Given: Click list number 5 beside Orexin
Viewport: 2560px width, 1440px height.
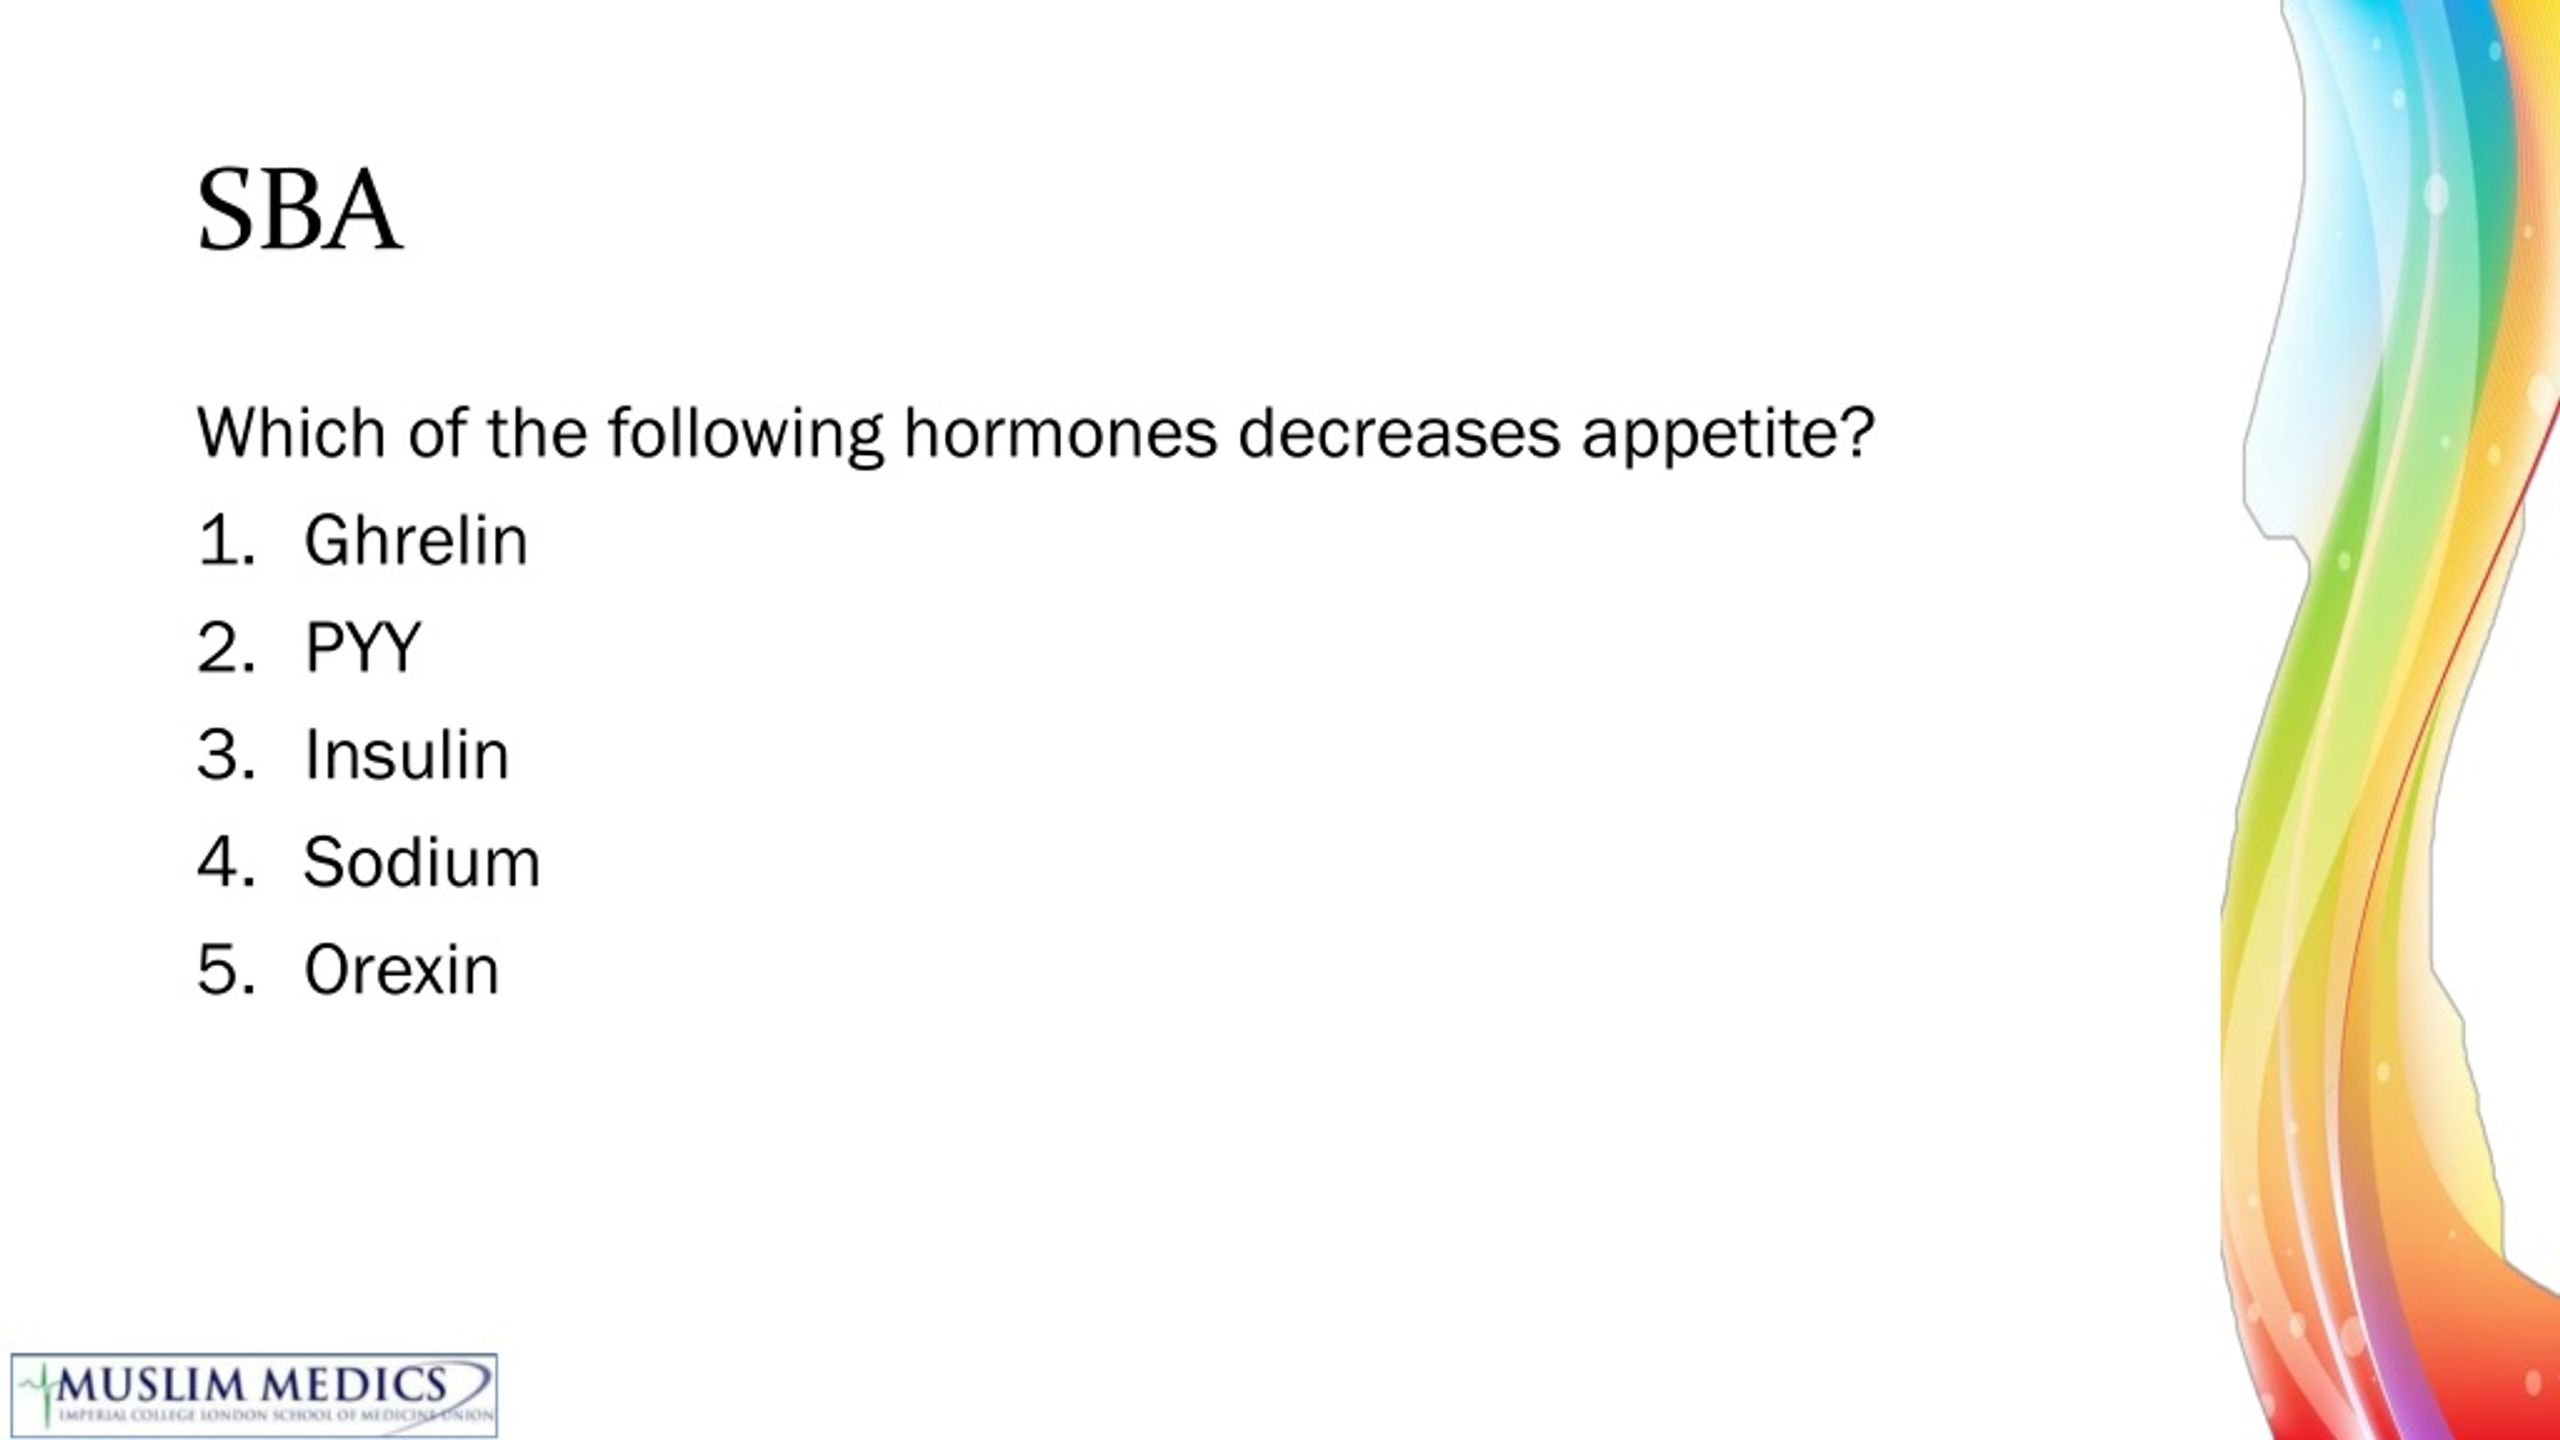Looking at the screenshot, I should click(x=226, y=970).
